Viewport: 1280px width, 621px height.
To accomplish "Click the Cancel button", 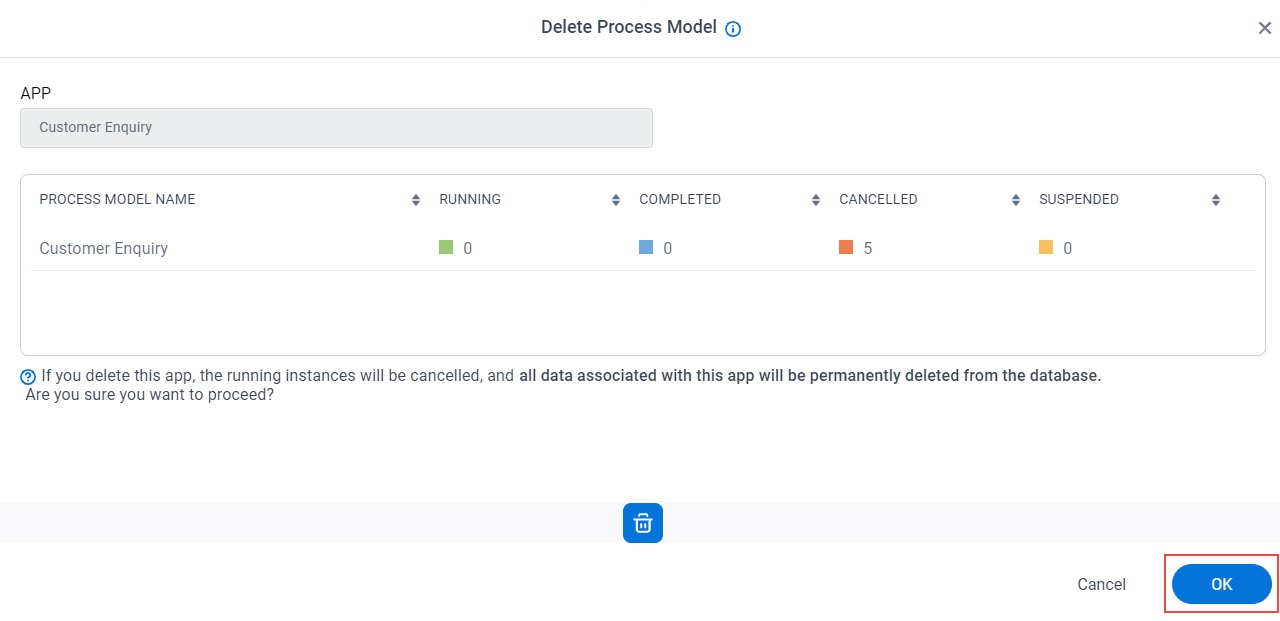I will point(1101,585).
